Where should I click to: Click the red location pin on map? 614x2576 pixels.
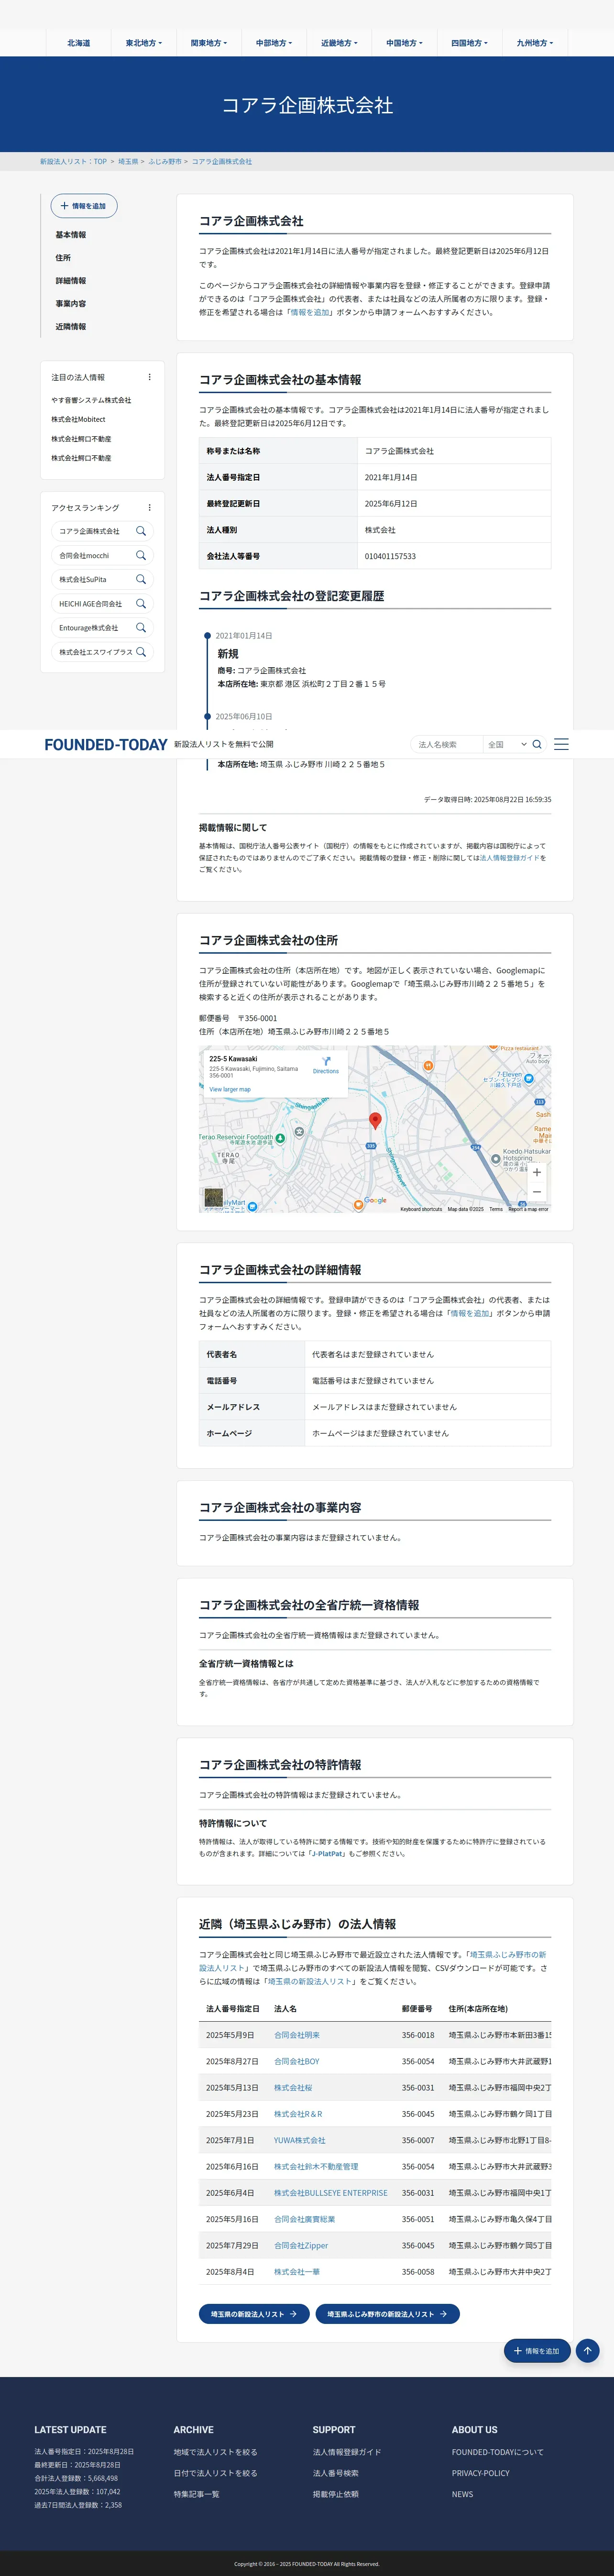tap(375, 1121)
